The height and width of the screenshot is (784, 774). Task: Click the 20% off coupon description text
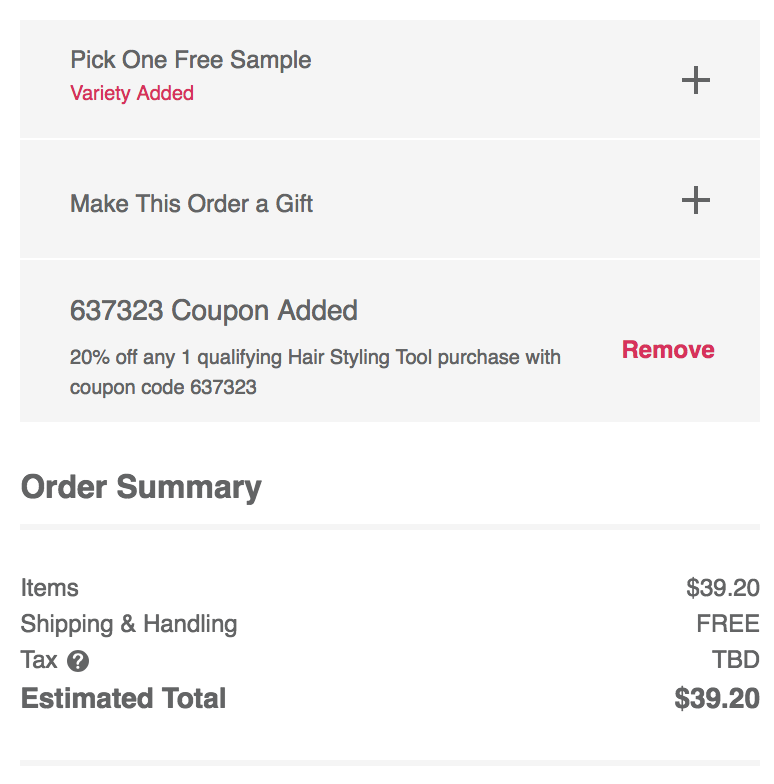pyautogui.click(x=315, y=372)
